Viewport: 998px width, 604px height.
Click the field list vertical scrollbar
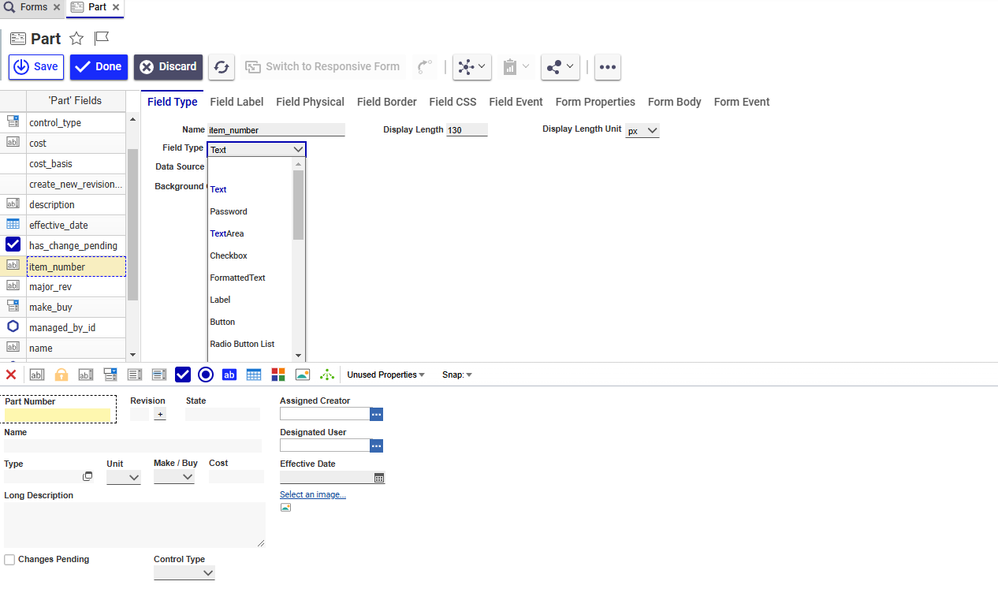[x=132, y=224]
